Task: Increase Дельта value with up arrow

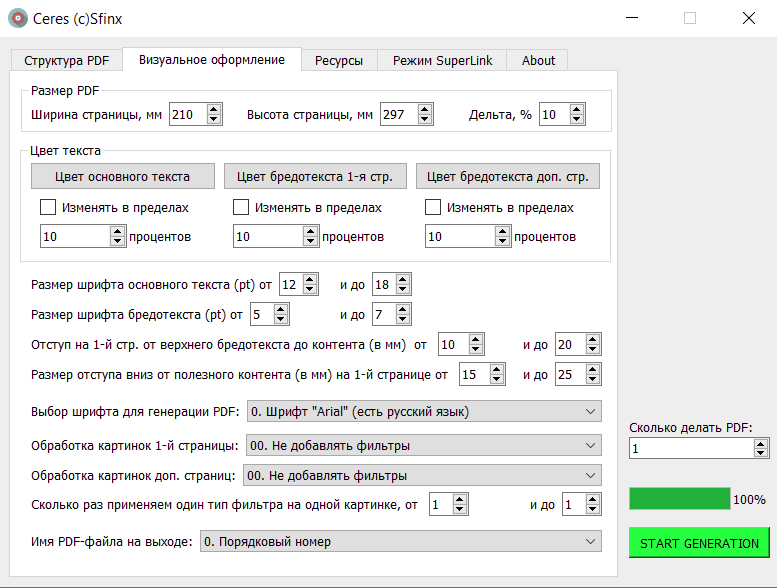Action: tap(576, 109)
